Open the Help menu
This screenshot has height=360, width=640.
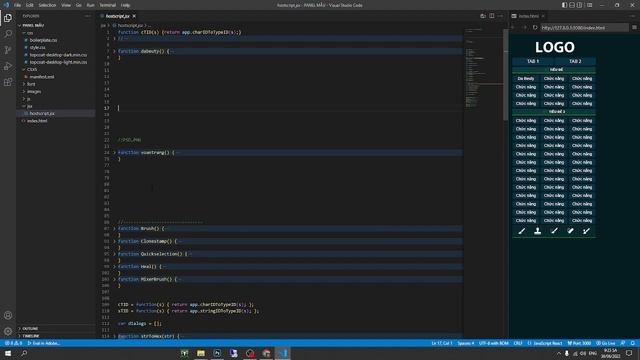[125, 5]
